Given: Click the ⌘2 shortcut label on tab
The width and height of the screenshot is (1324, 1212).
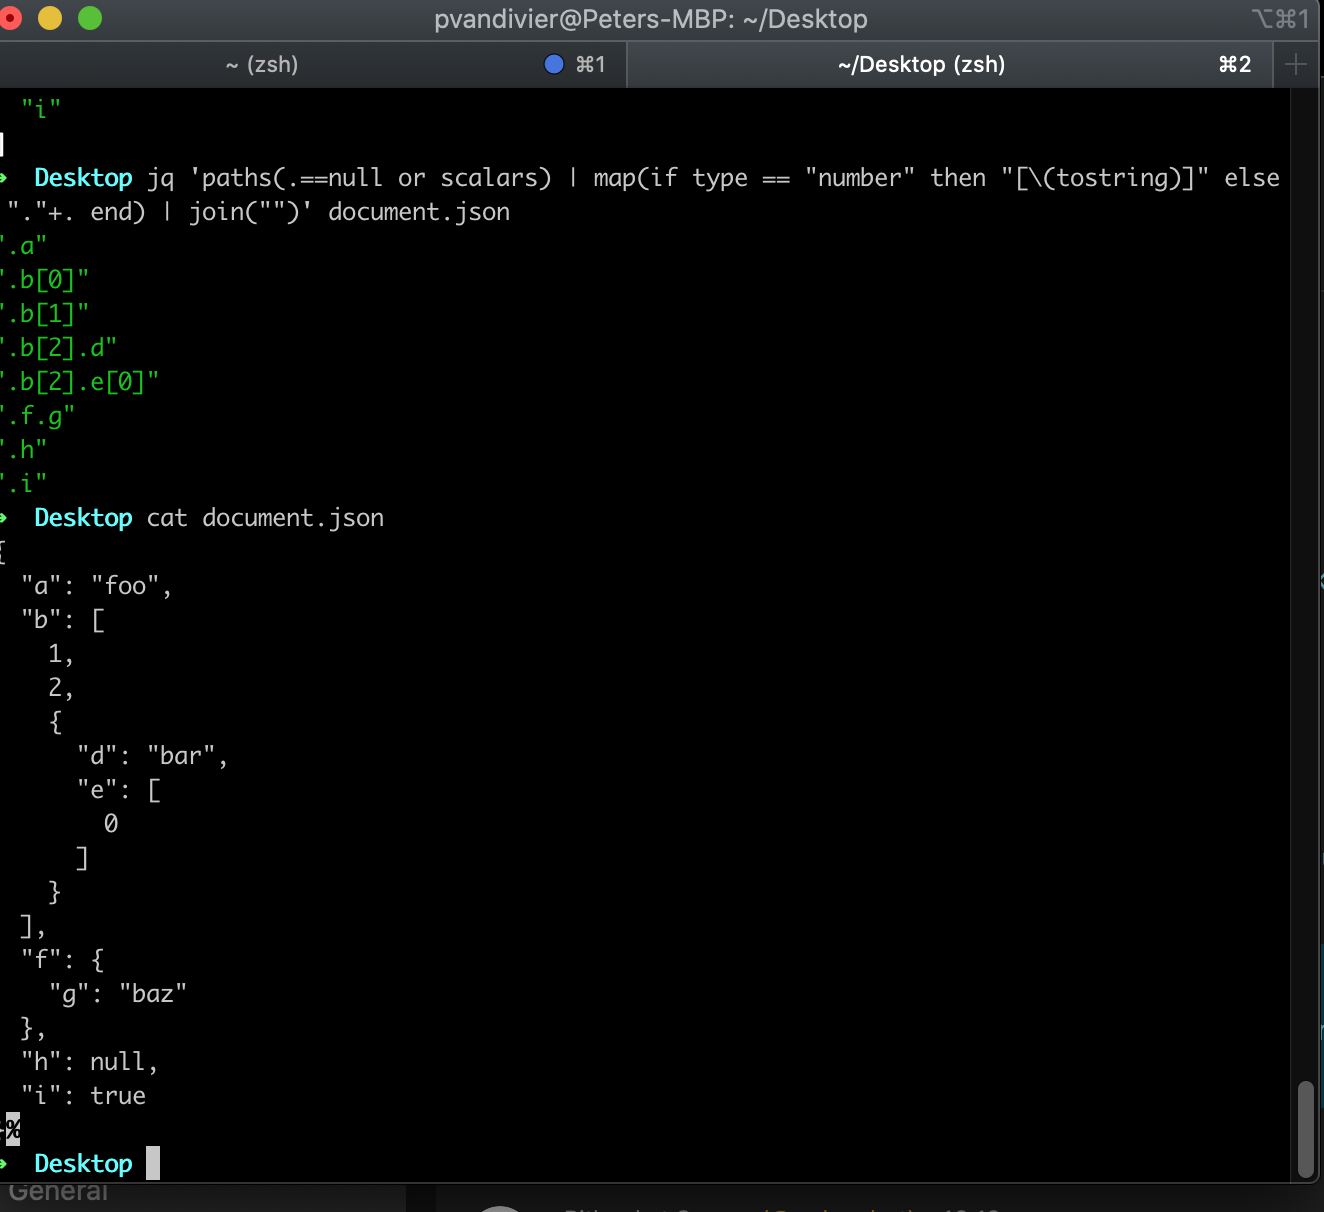Looking at the screenshot, I should click(x=1235, y=65).
